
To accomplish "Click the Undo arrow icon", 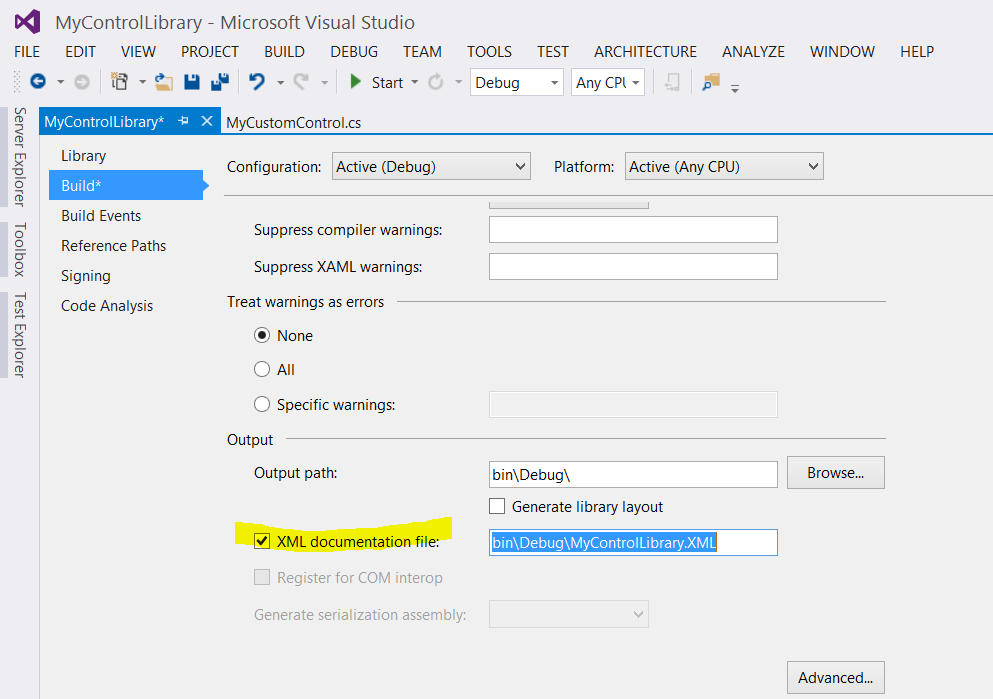I will coord(257,82).
